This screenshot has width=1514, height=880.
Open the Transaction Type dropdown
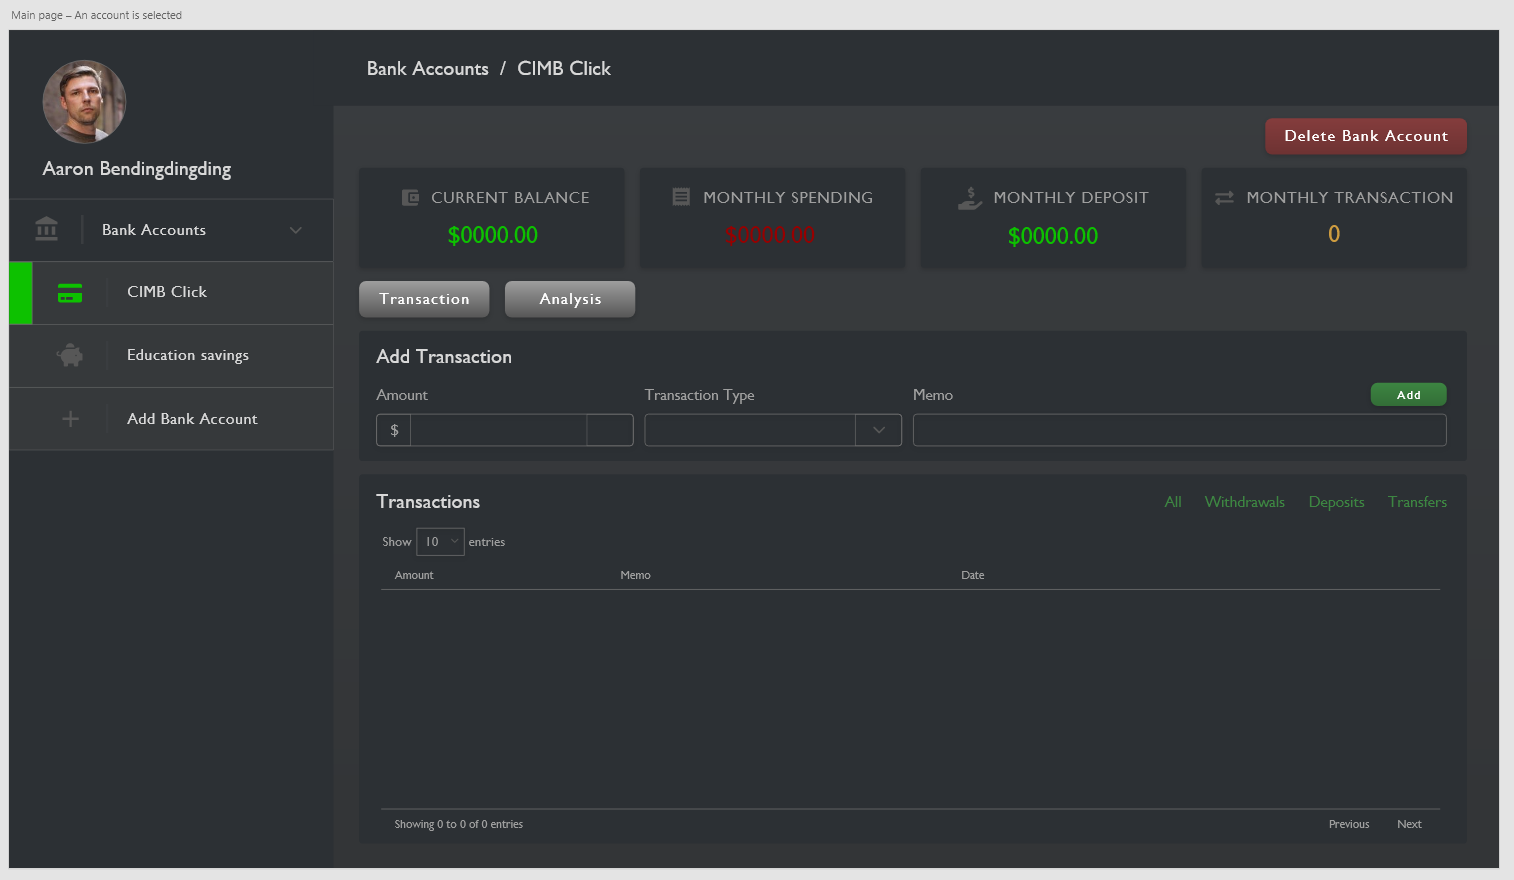point(877,430)
